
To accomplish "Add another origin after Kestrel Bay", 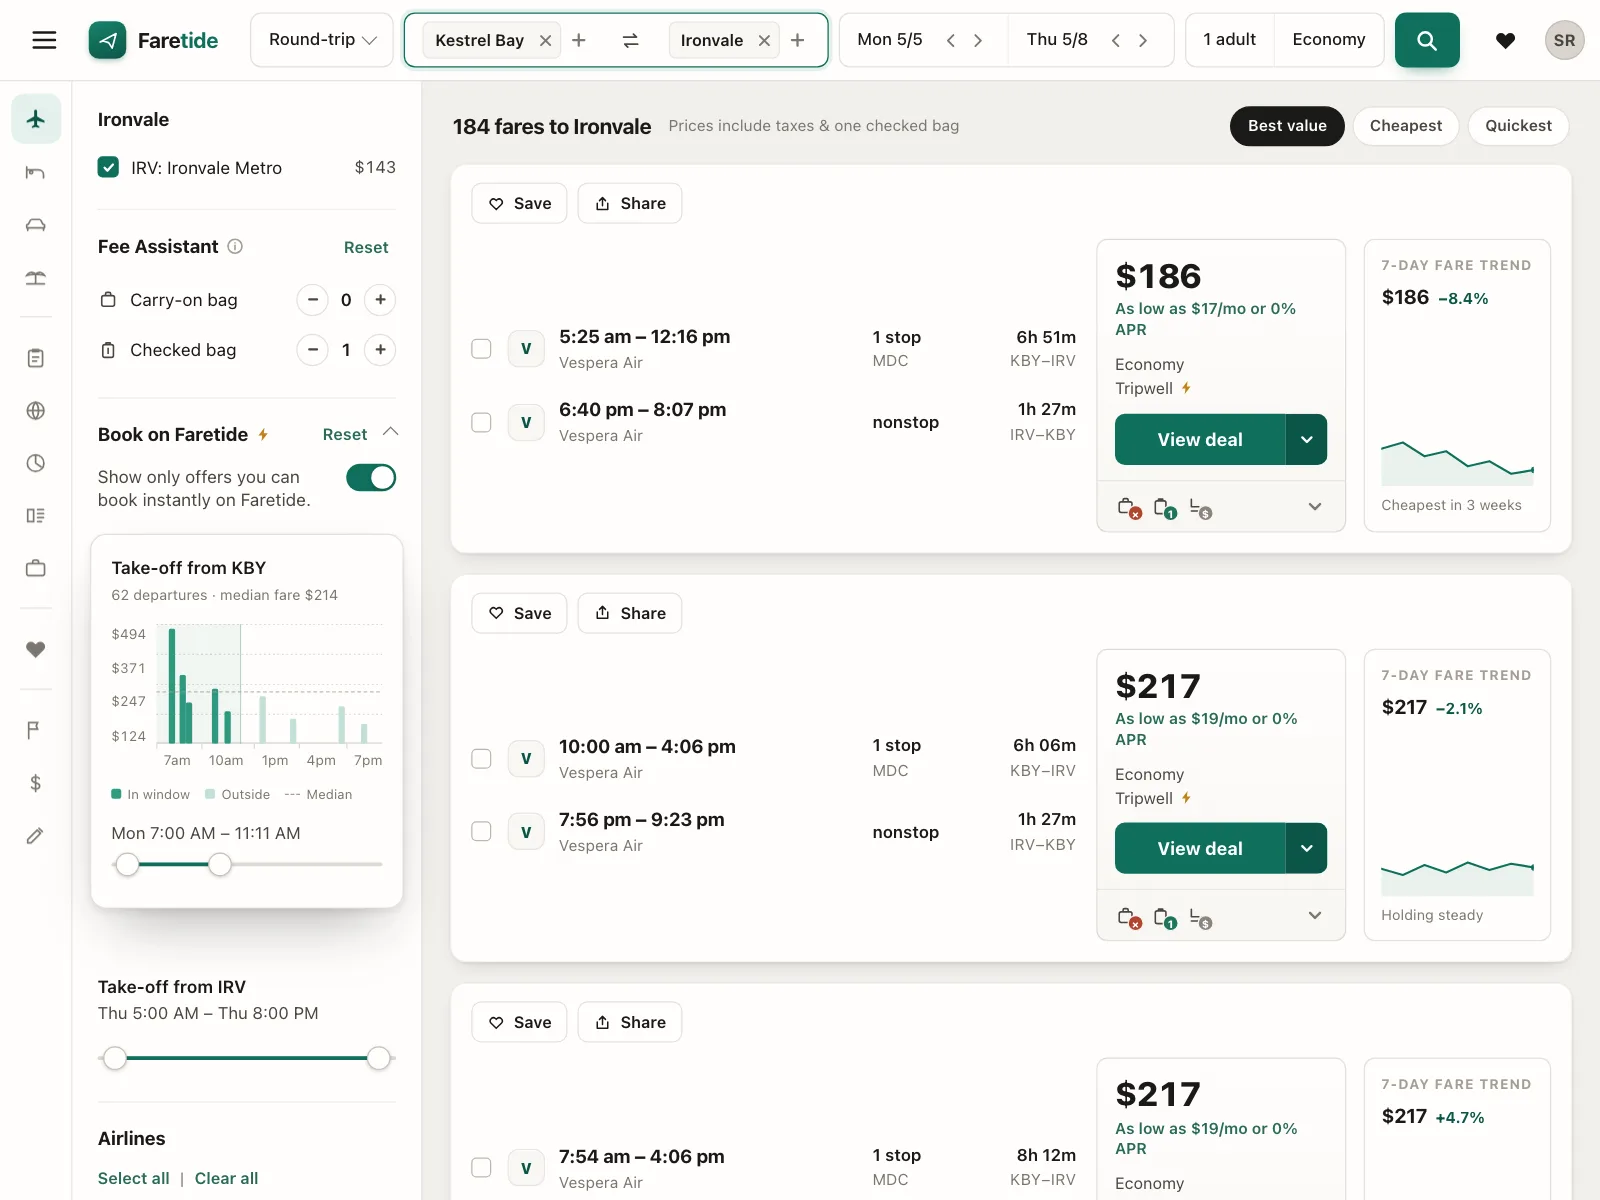I will coord(579,40).
